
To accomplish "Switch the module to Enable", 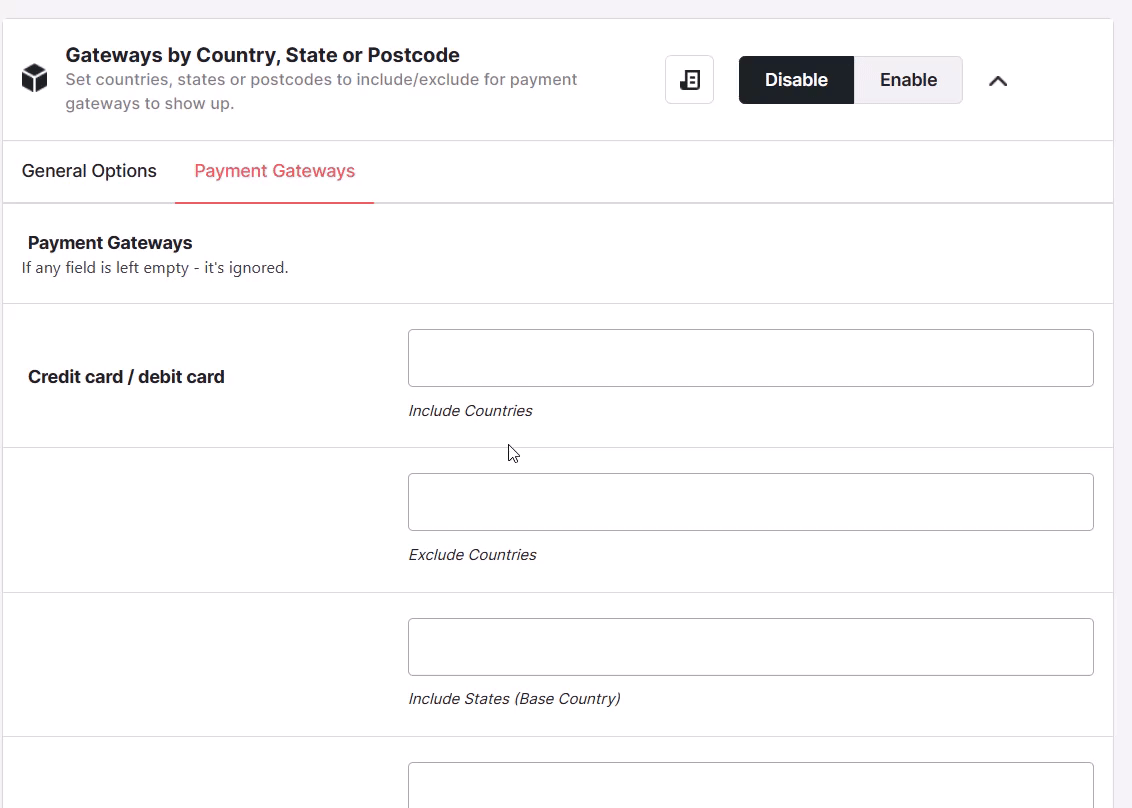I will pos(908,79).
